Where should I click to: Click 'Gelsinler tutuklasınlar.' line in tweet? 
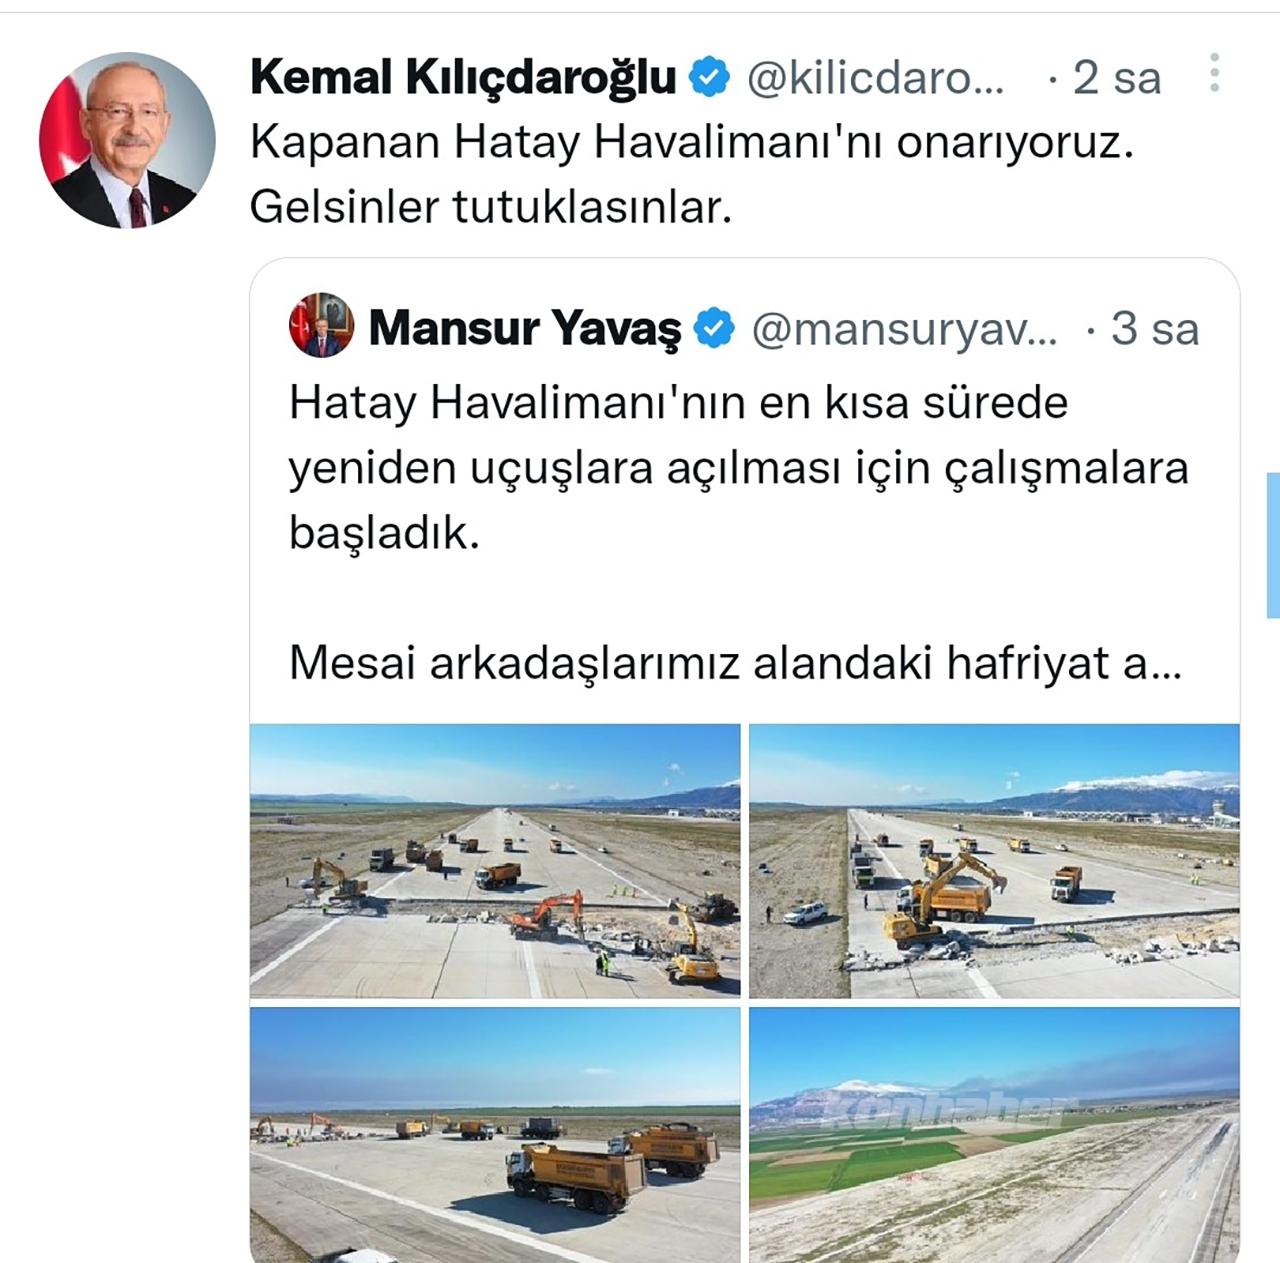tap(491, 207)
